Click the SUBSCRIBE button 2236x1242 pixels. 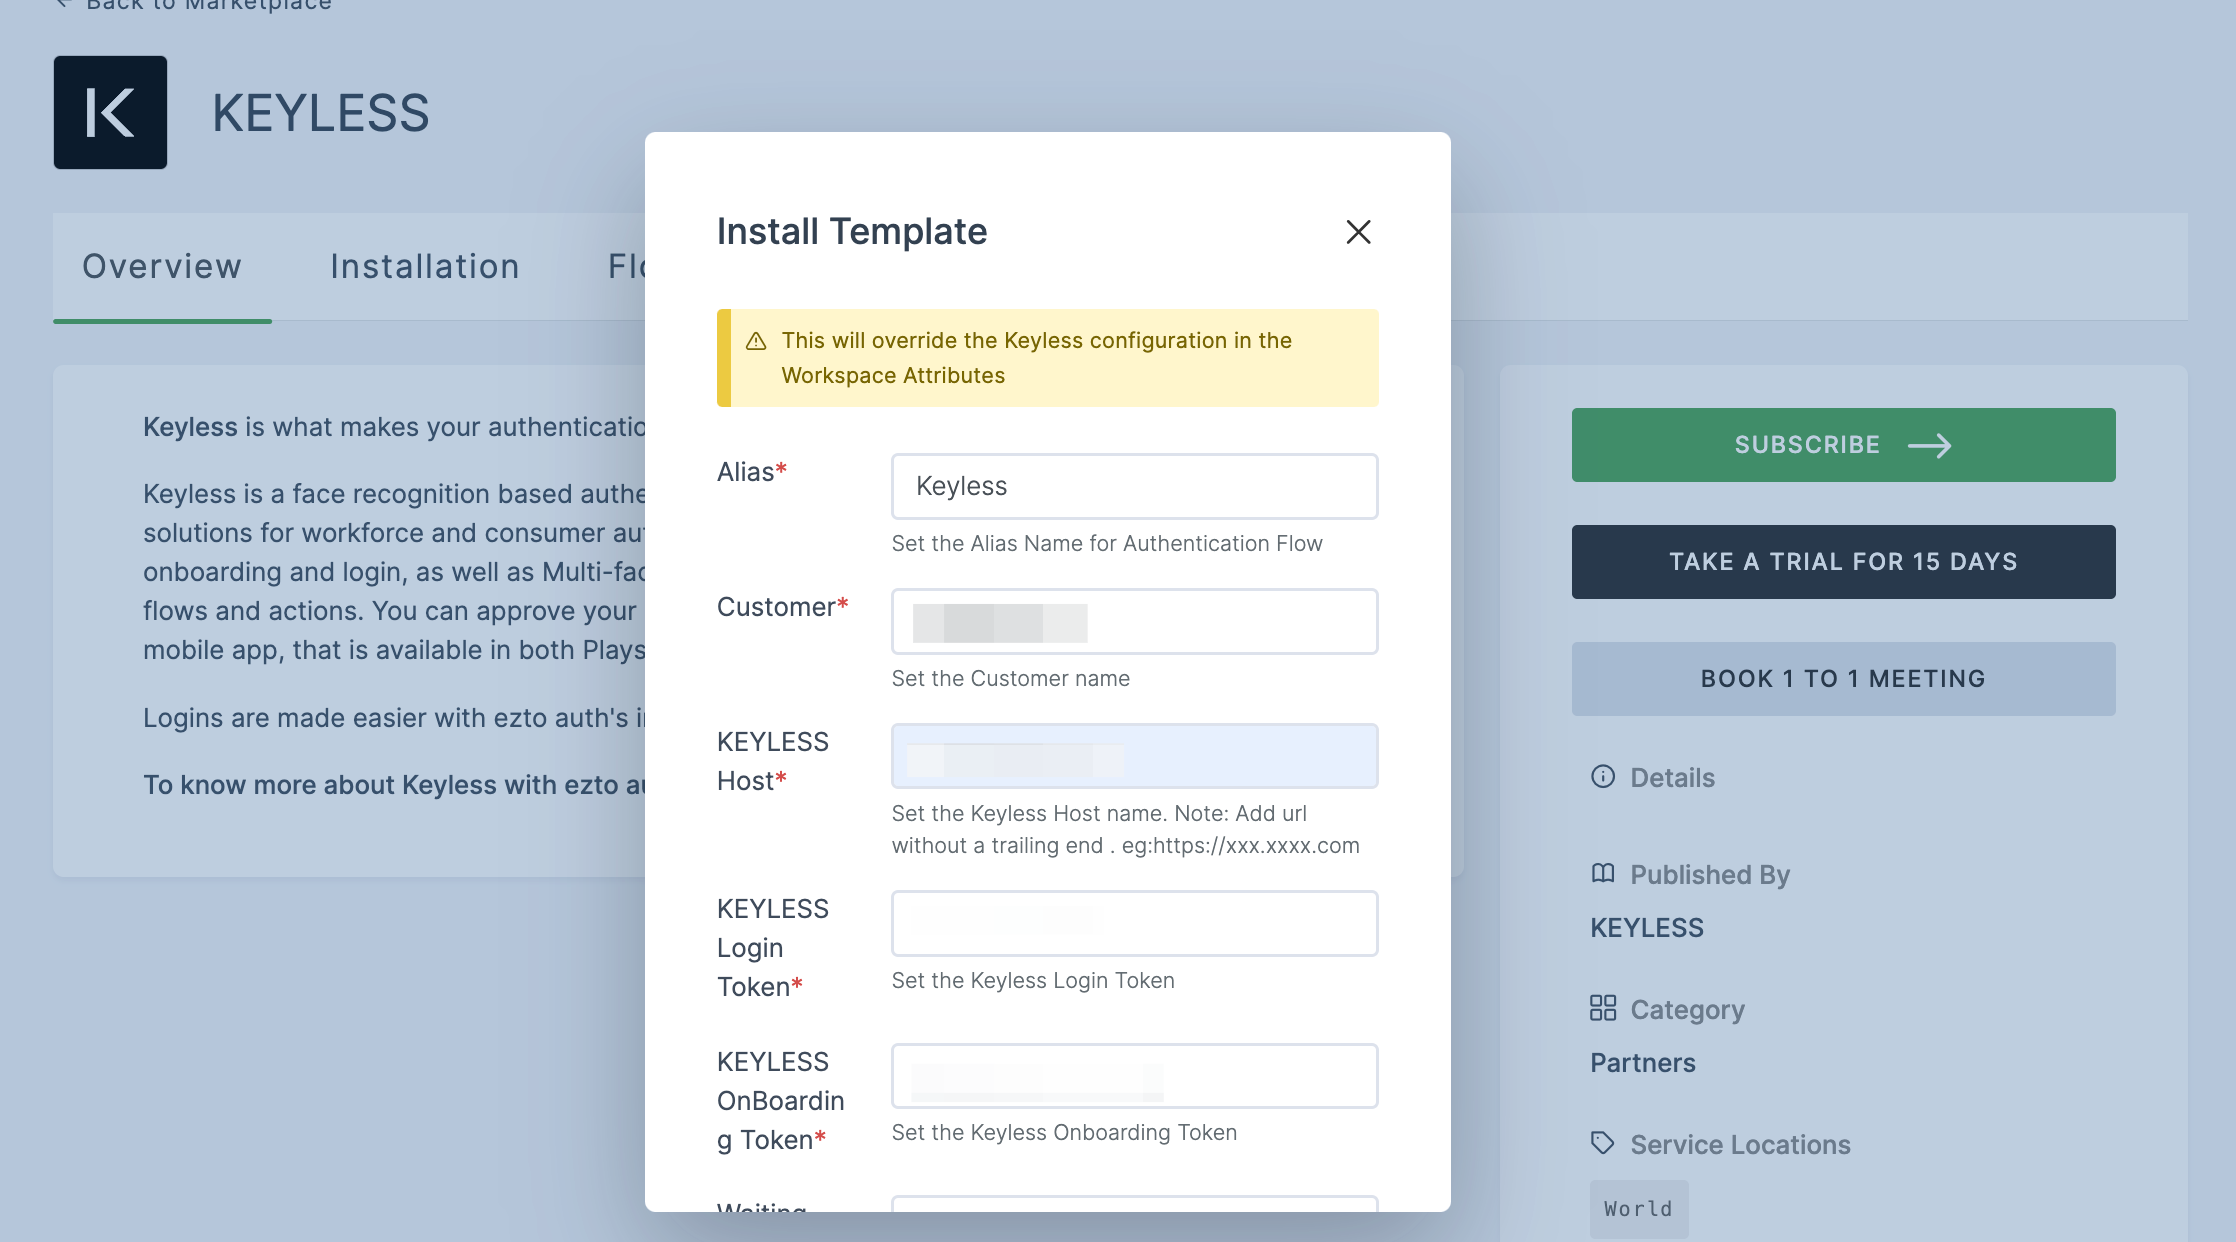point(1843,445)
